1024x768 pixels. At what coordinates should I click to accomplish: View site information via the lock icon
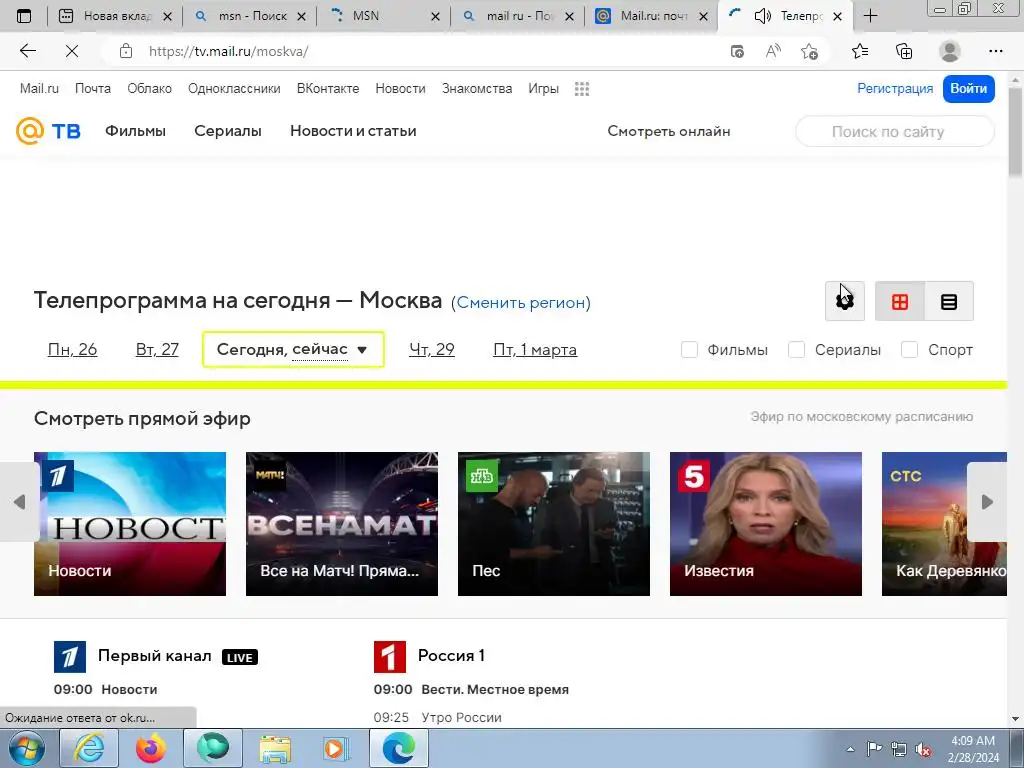coord(126,51)
